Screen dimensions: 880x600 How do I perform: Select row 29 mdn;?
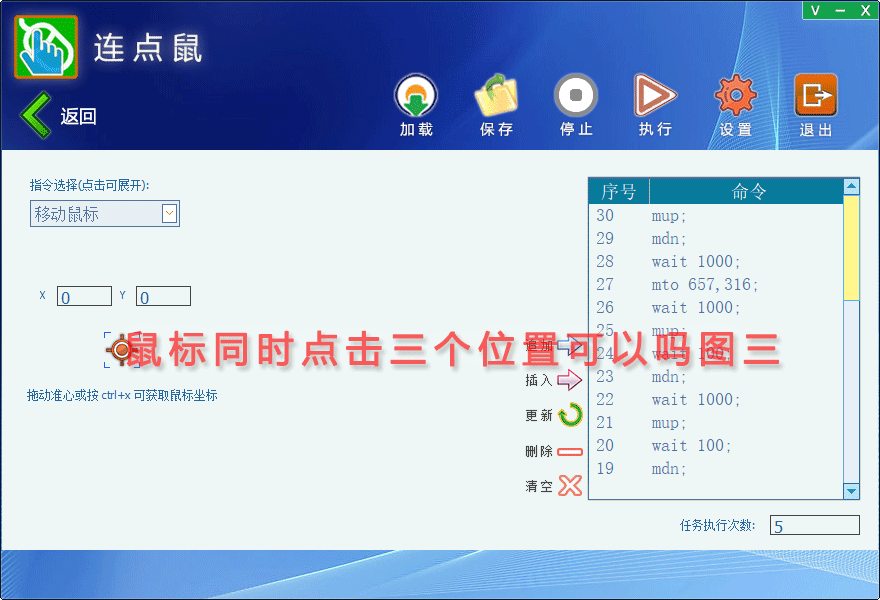tap(716, 239)
